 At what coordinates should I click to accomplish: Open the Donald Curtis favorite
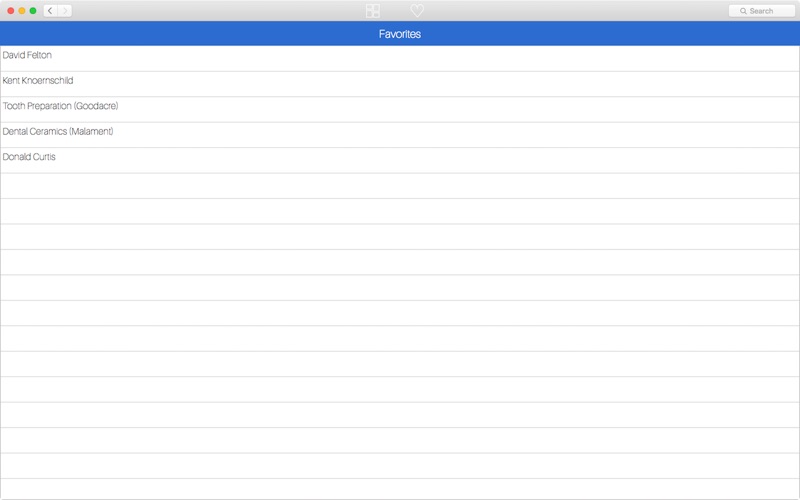point(400,161)
